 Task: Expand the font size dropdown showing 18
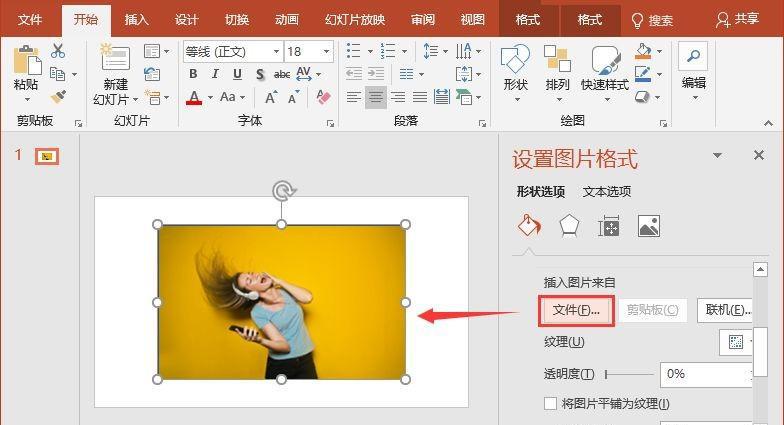(327, 51)
